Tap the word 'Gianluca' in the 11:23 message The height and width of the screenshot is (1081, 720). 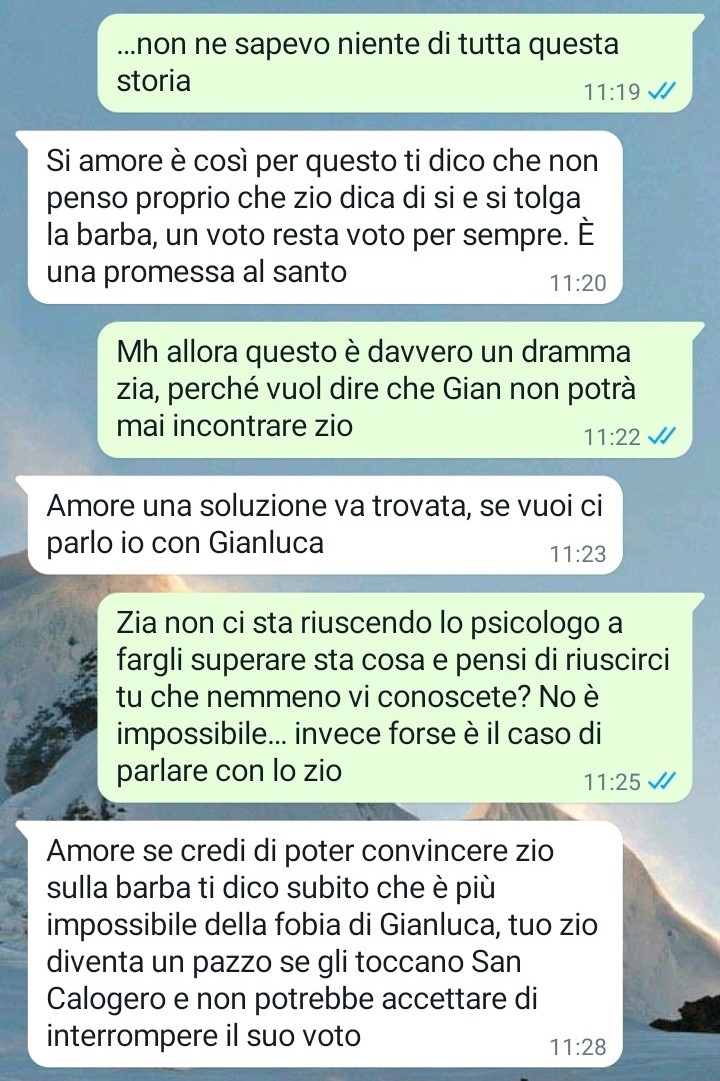266,543
